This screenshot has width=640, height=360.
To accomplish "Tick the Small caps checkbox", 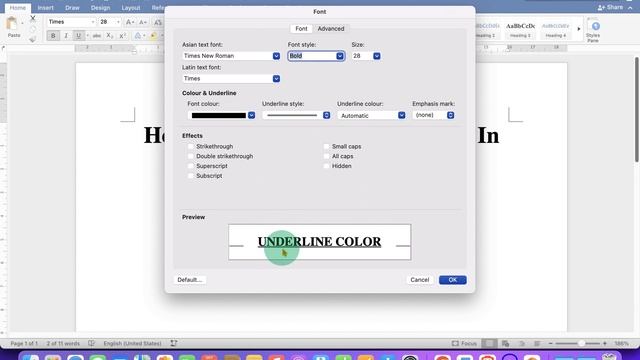I will click(x=326, y=146).
